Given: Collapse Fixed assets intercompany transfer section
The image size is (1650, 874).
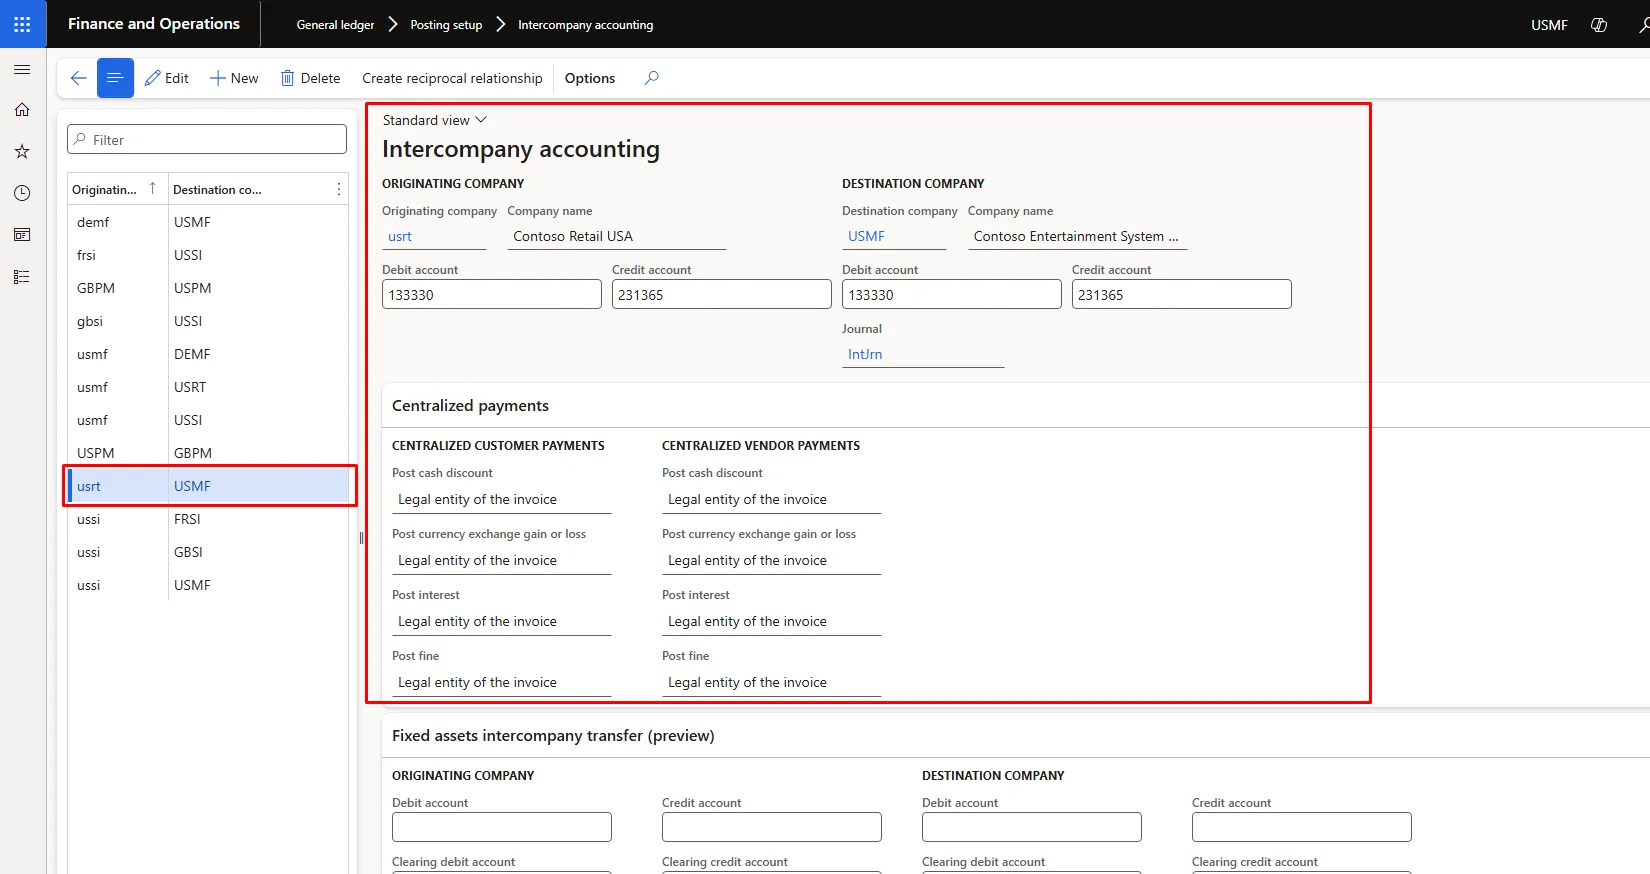Looking at the screenshot, I should point(553,735).
